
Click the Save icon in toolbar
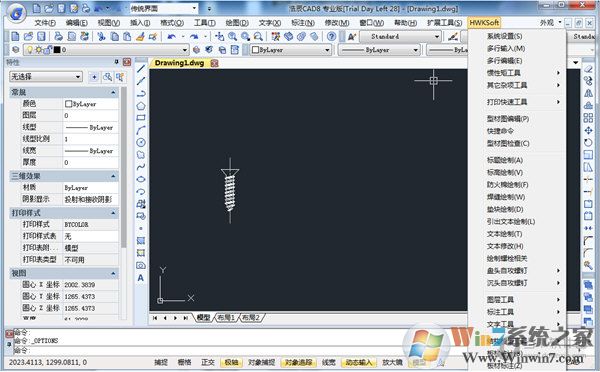click(41, 36)
